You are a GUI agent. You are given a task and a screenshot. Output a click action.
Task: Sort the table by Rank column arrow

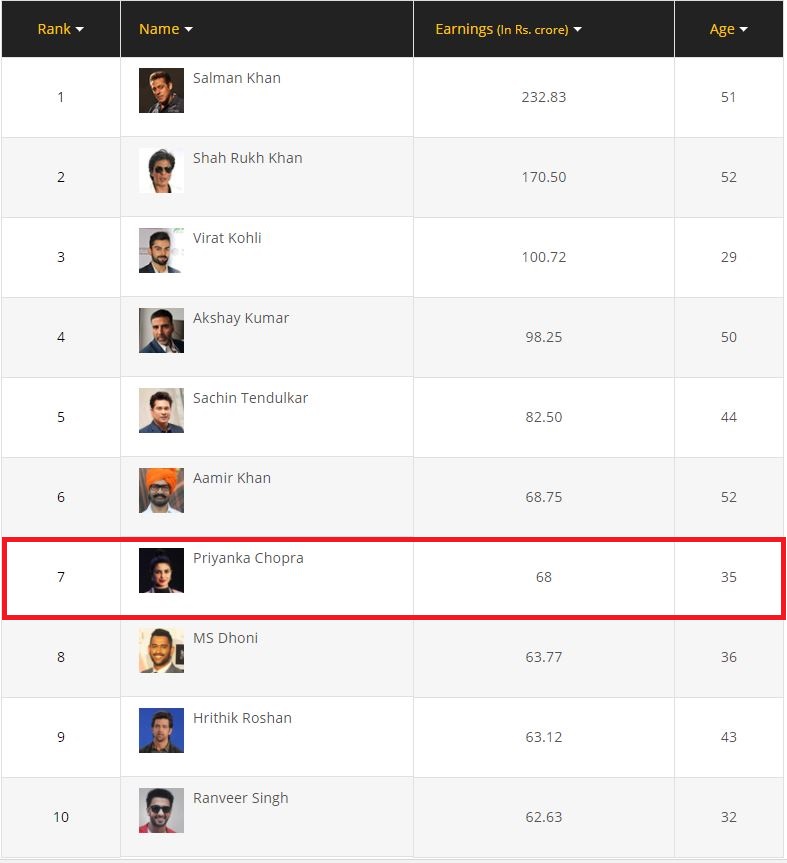coord(80,29)
